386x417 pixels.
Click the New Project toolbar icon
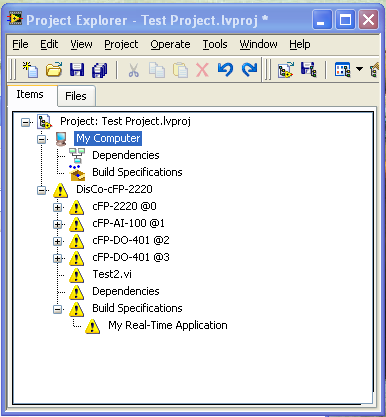[30, 70]
